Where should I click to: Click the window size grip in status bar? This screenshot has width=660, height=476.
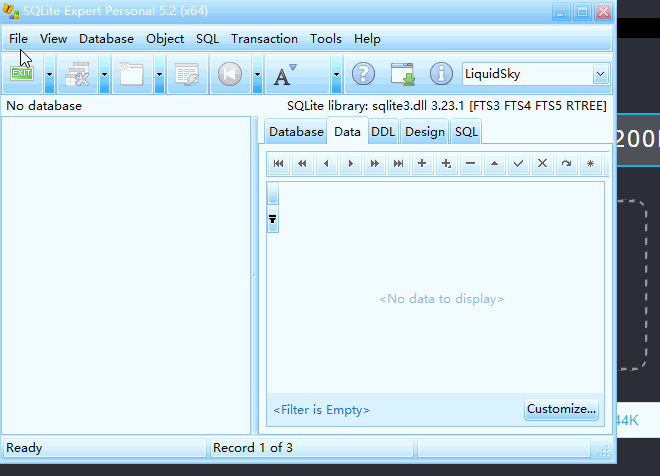[604, 451]
